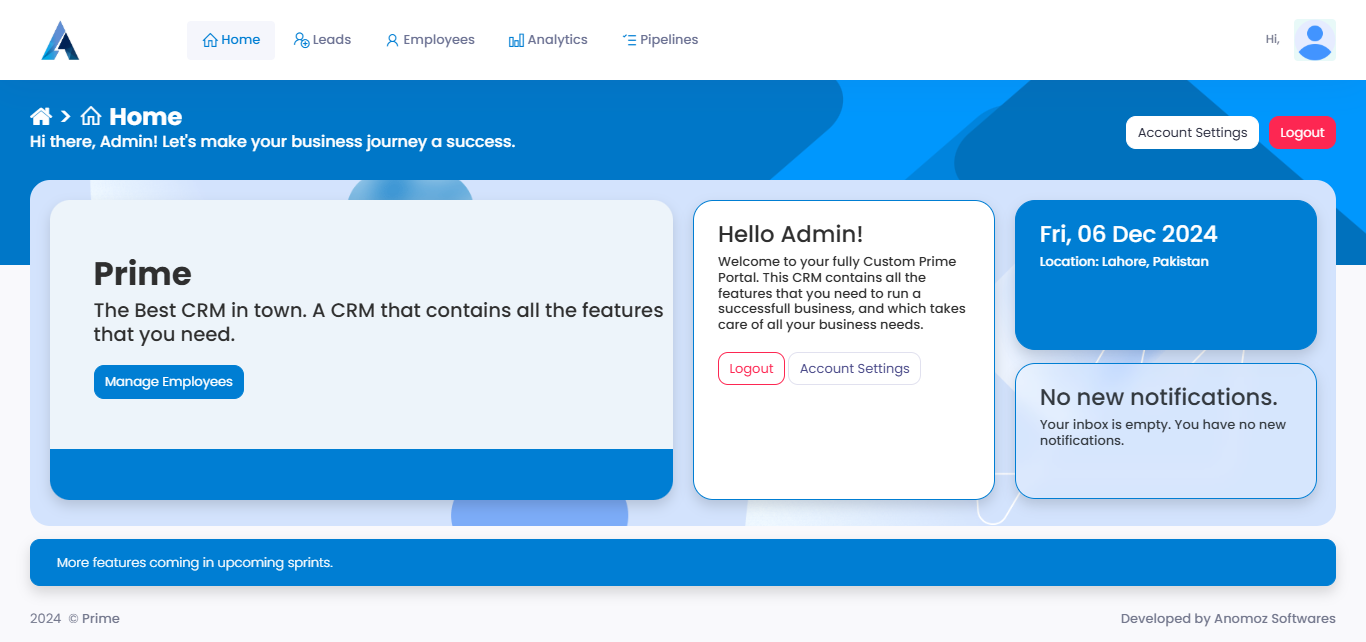1366x642 pixels.
Task: Open Account Settings from the top banner
Action: click(x=1192, y=133)
